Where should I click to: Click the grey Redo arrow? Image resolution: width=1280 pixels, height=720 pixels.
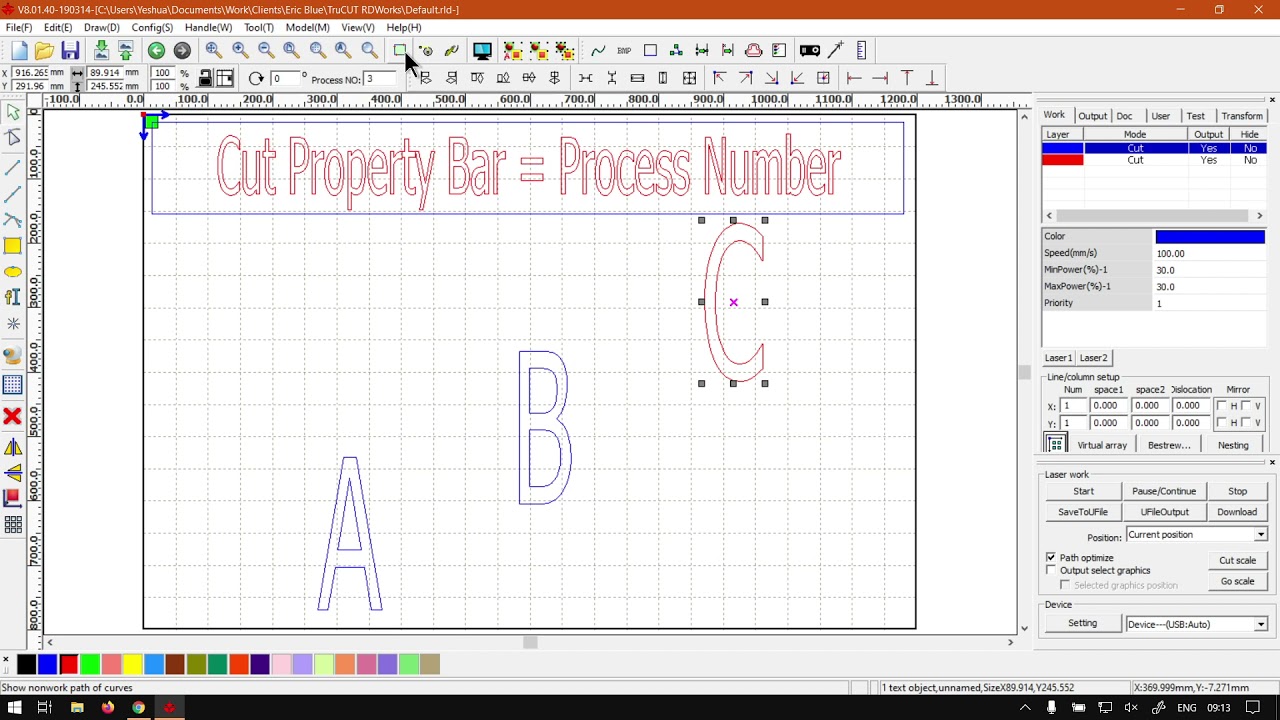tap(182, 51)
